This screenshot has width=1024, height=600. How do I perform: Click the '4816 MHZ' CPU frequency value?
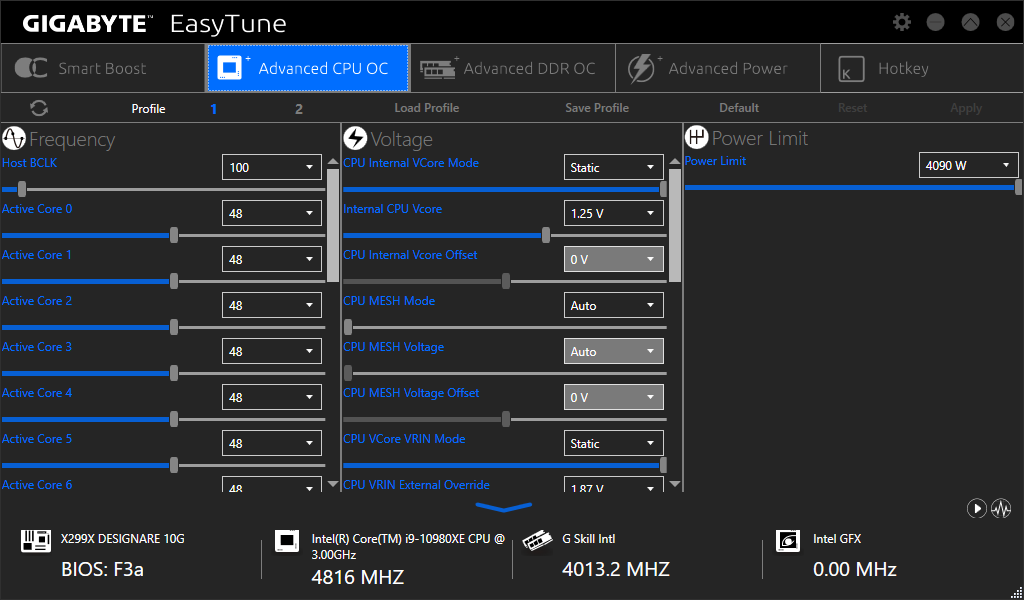coord(358,577)
